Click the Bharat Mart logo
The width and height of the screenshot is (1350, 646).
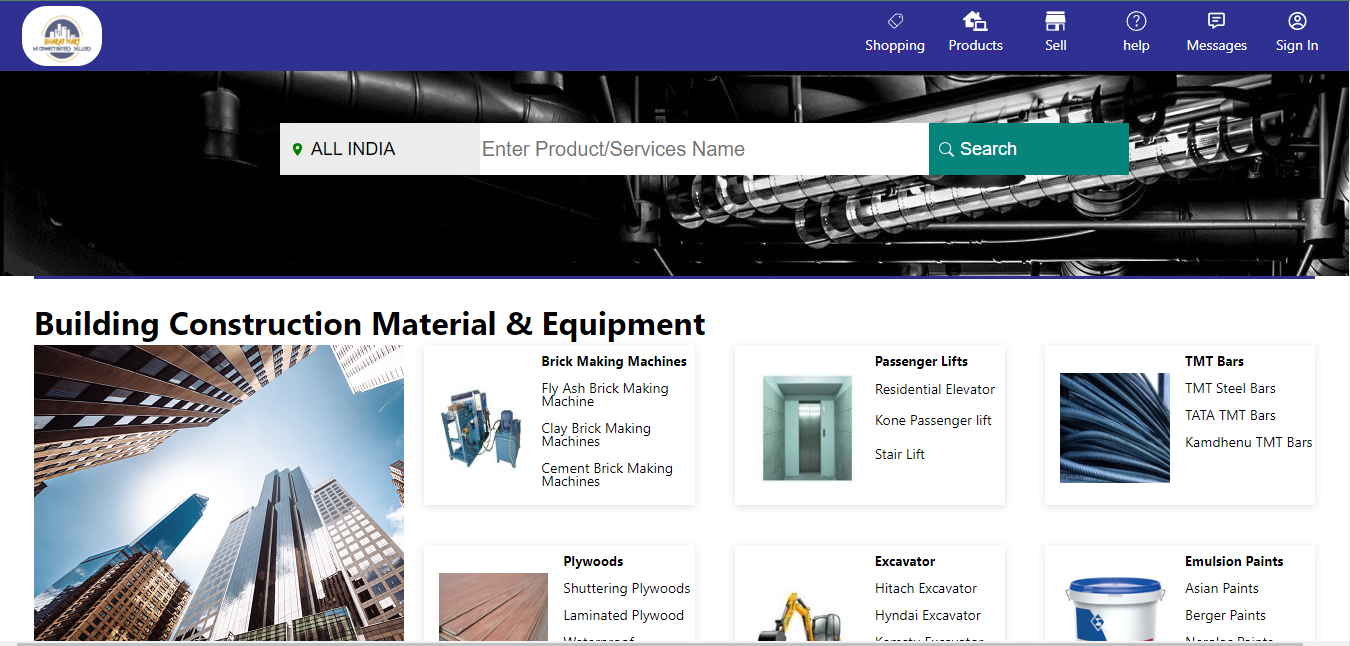click(62, 36)
